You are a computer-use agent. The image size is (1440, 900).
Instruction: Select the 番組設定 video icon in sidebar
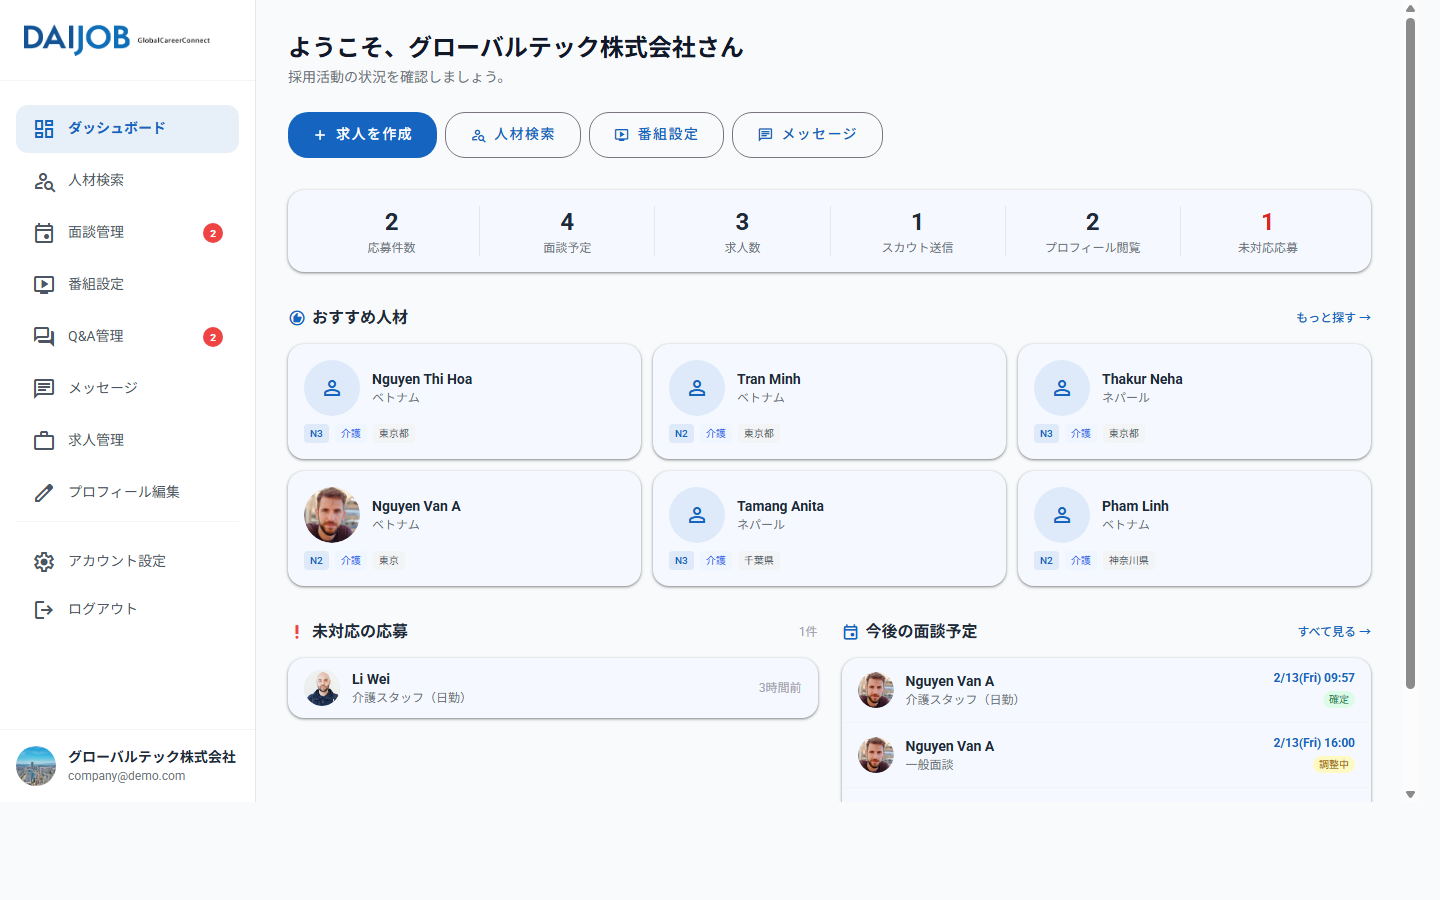[44, 284]
